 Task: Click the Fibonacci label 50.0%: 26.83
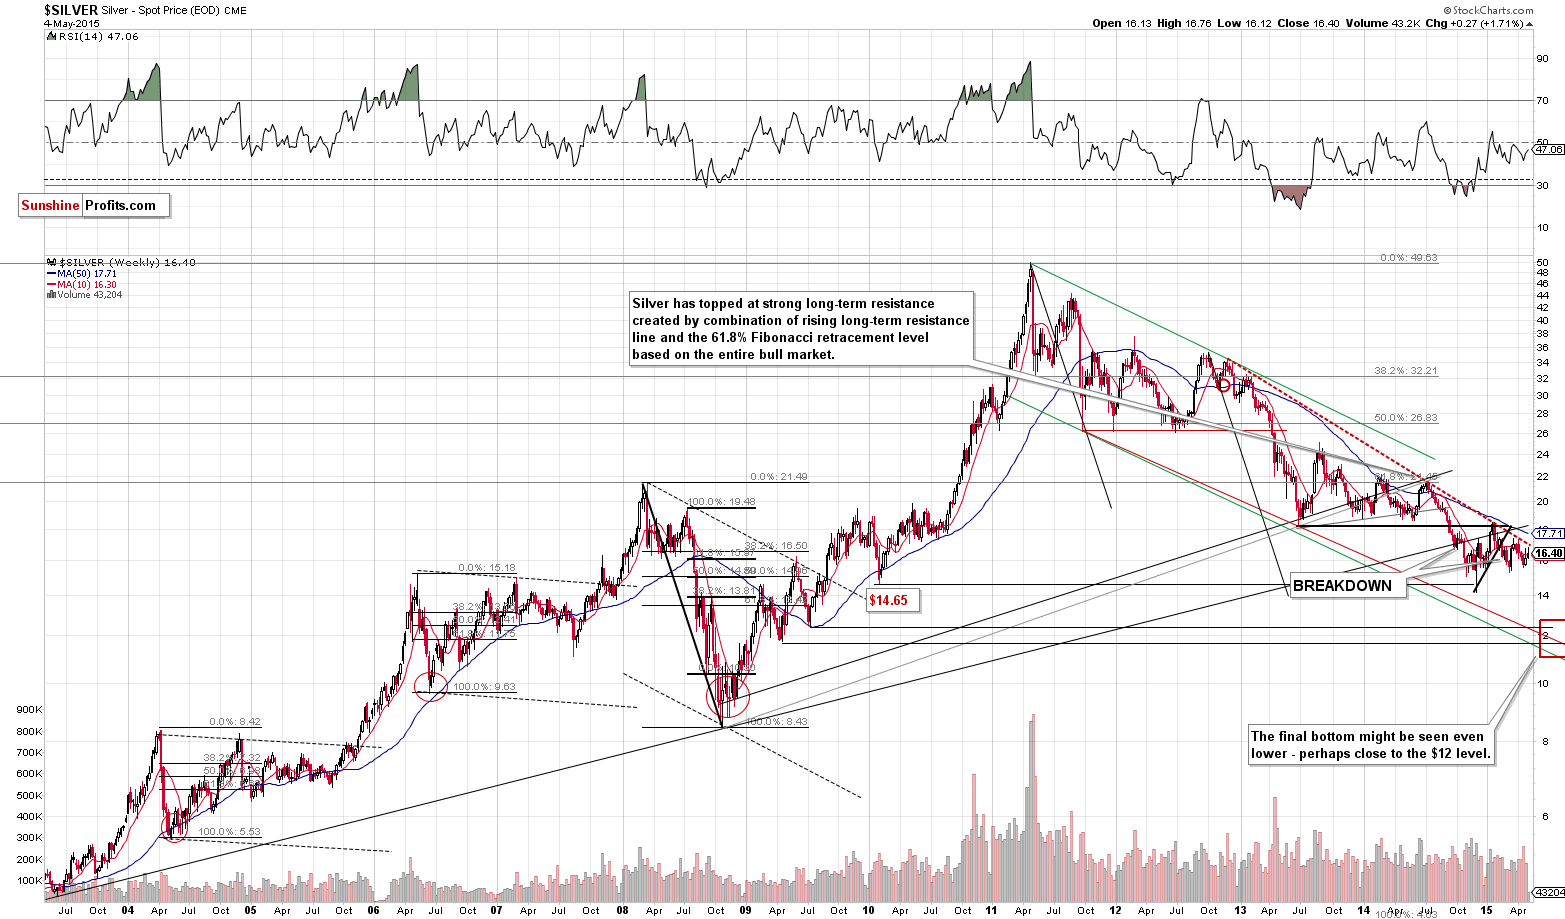point(1406,417)
